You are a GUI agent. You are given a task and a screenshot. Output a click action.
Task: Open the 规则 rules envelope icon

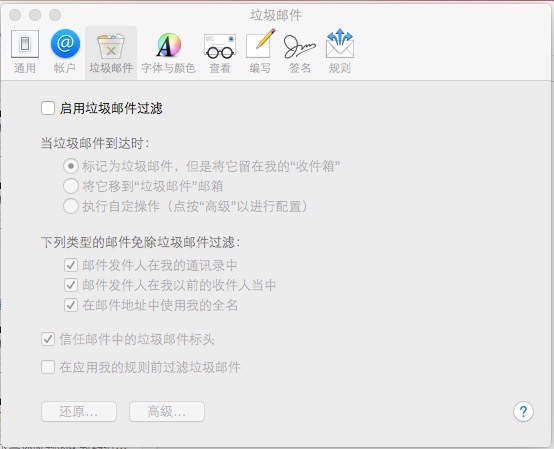(x=340, y=51)
